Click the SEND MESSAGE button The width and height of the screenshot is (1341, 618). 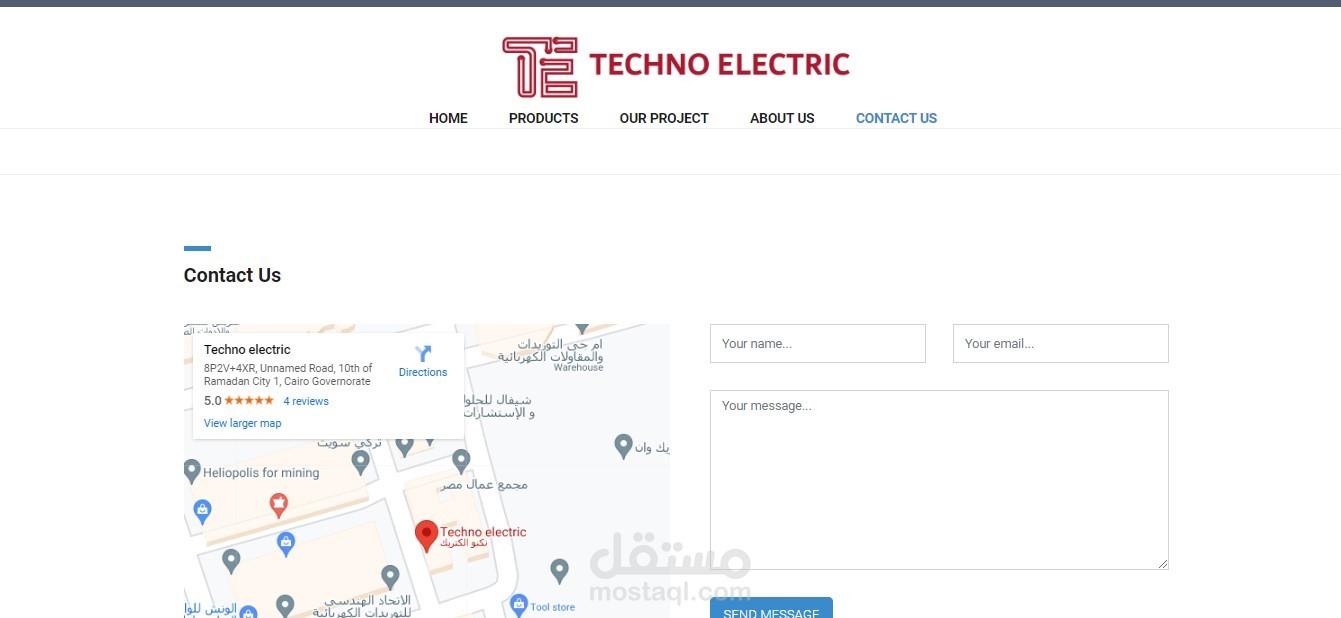tap(771, 608)
